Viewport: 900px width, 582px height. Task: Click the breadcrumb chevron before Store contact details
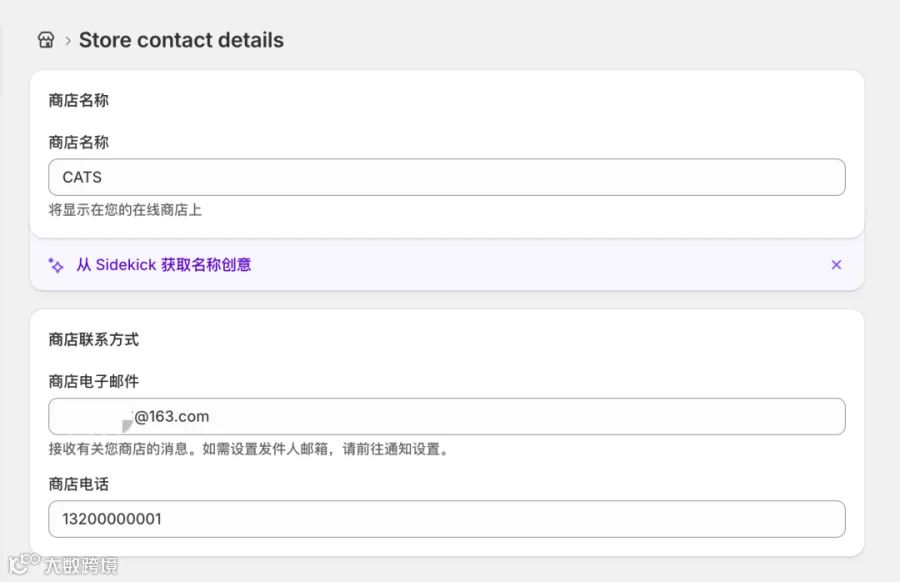pyautogui.click(x=68, y=41)
